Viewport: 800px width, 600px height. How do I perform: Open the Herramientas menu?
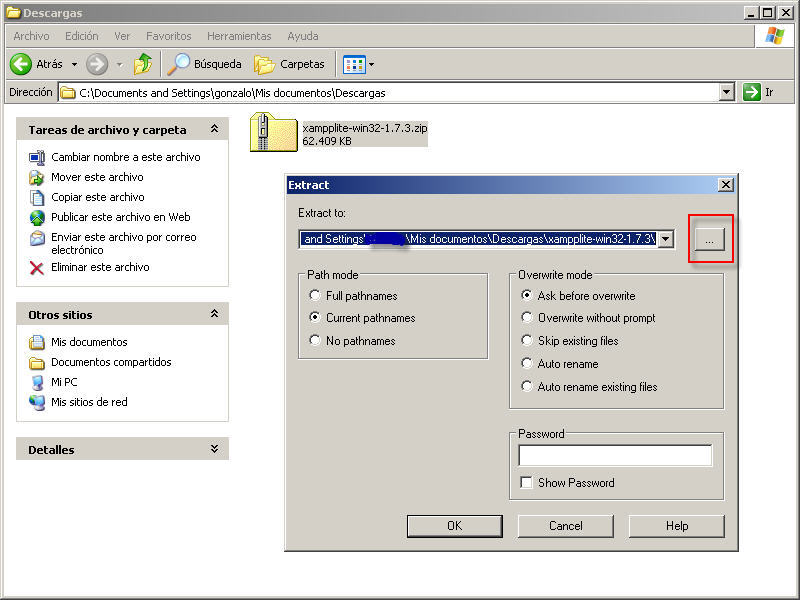pyautogui.click(x=239, y=36)
